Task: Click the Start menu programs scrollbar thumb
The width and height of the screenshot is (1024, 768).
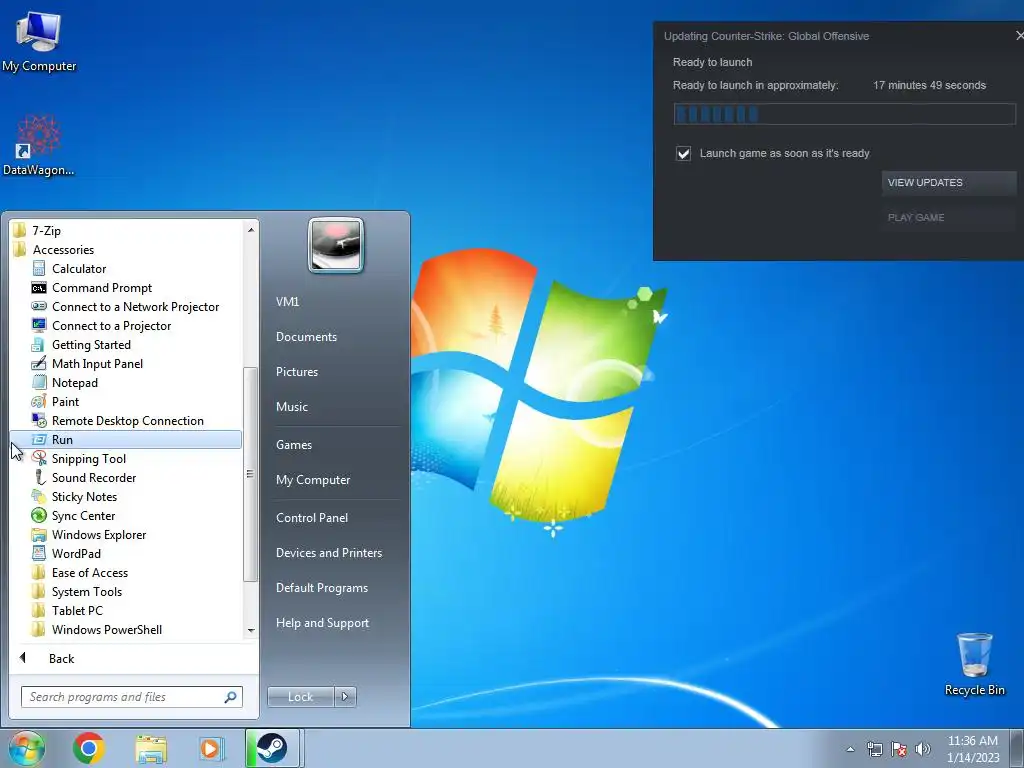Action: [x=249, y=474]
